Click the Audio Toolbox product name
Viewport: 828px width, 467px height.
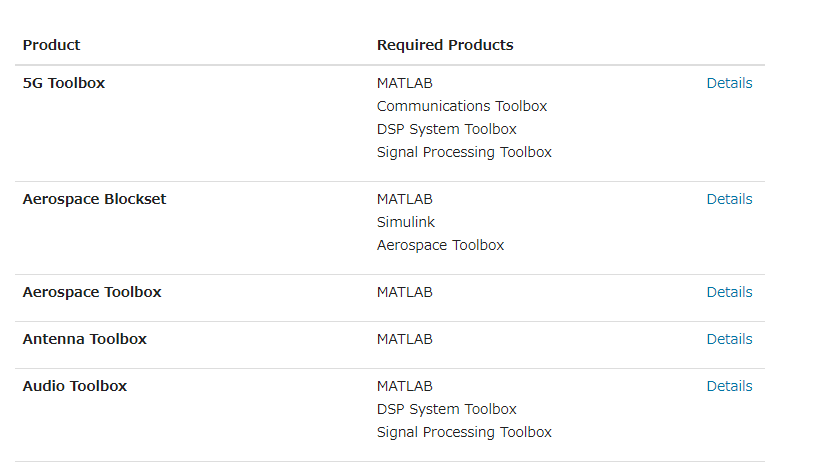tap(75, 386)
